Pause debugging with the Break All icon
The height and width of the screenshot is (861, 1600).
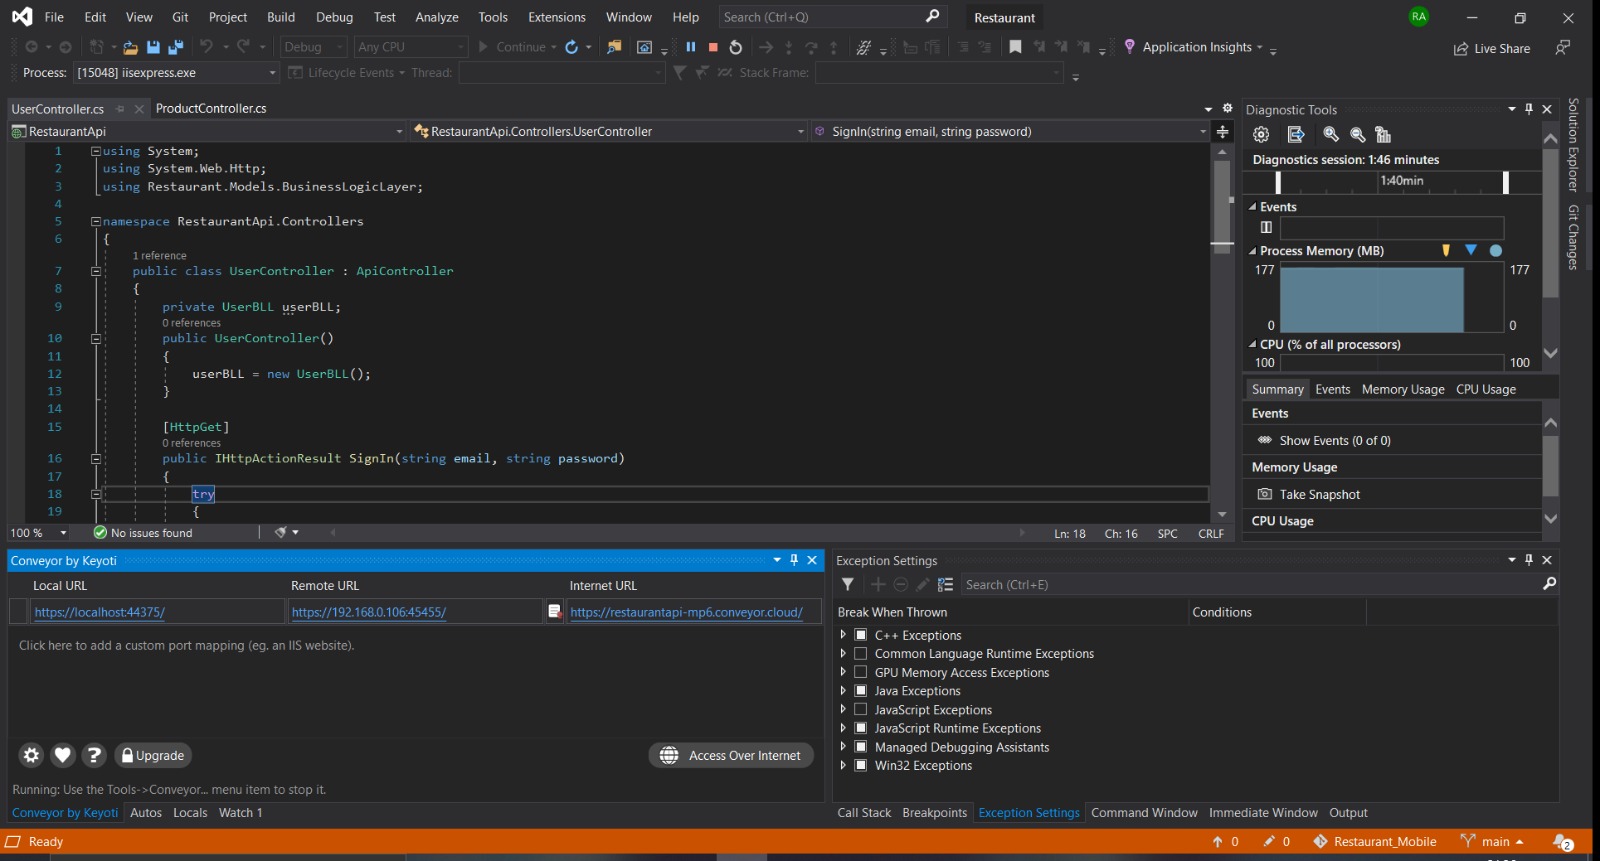point(690,47)
